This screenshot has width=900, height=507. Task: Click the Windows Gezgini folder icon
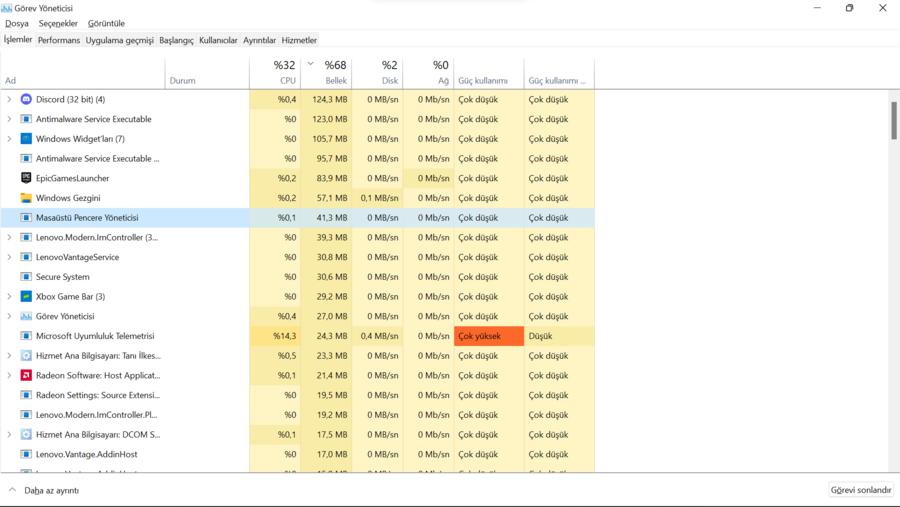click(26, 198)
